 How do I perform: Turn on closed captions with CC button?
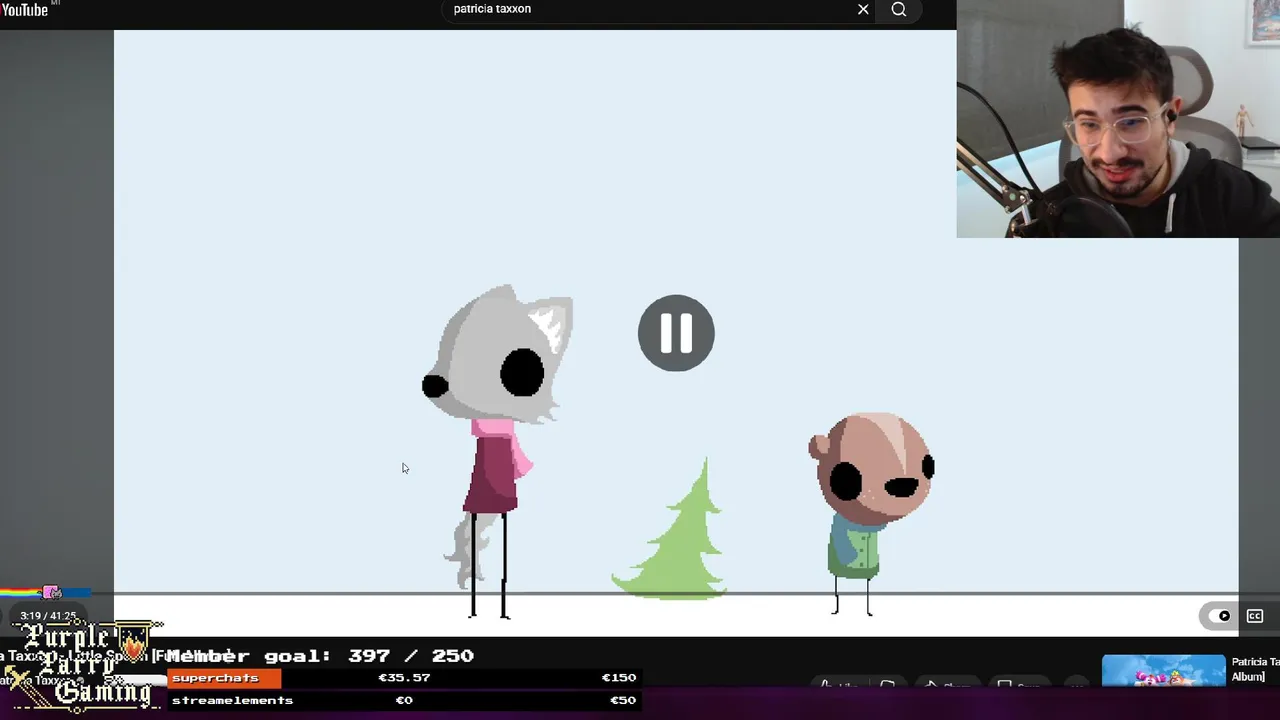(1255, 616)
